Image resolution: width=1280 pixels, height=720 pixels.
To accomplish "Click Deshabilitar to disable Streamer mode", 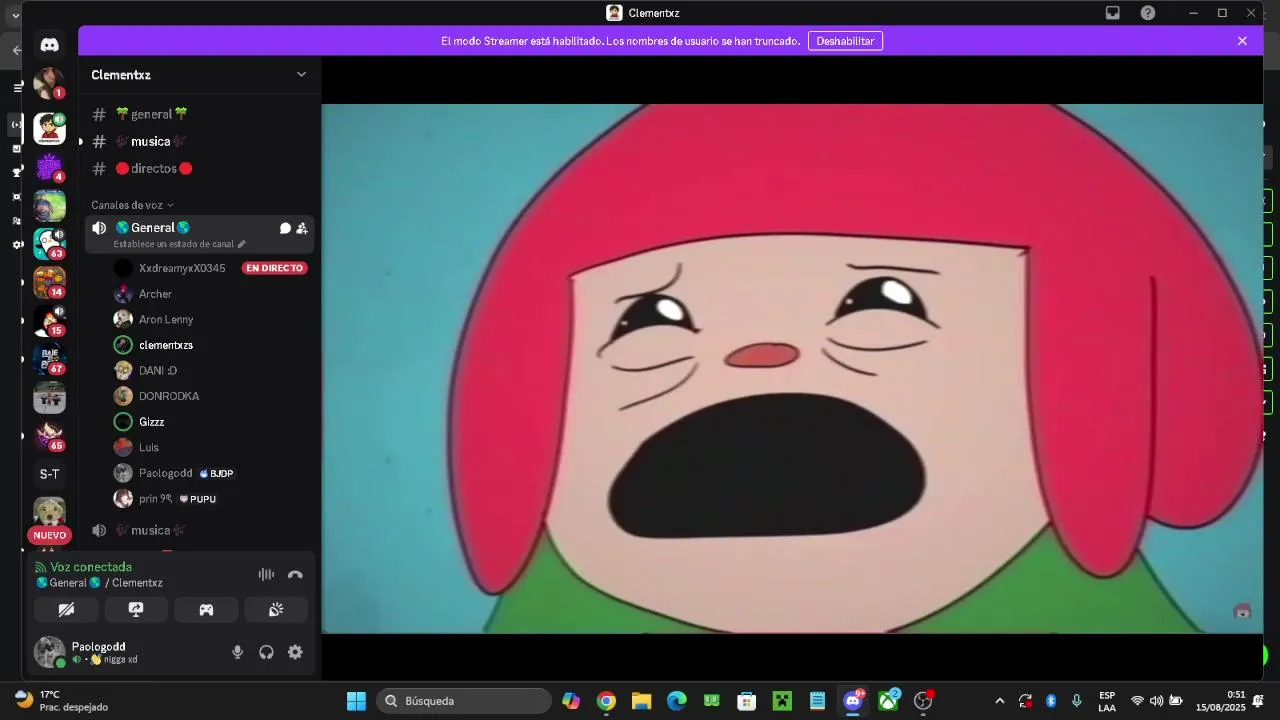I will 845,41.
